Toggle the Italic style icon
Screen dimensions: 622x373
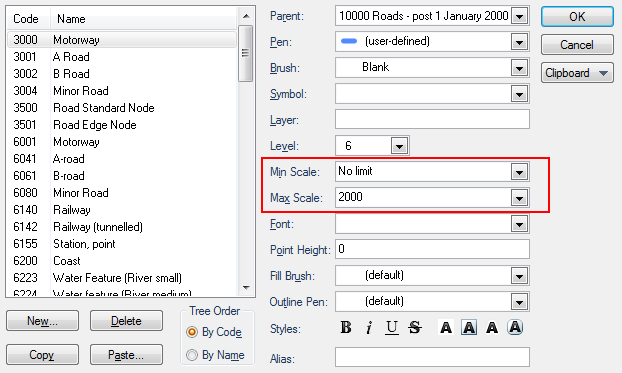[x=369, y=328]
